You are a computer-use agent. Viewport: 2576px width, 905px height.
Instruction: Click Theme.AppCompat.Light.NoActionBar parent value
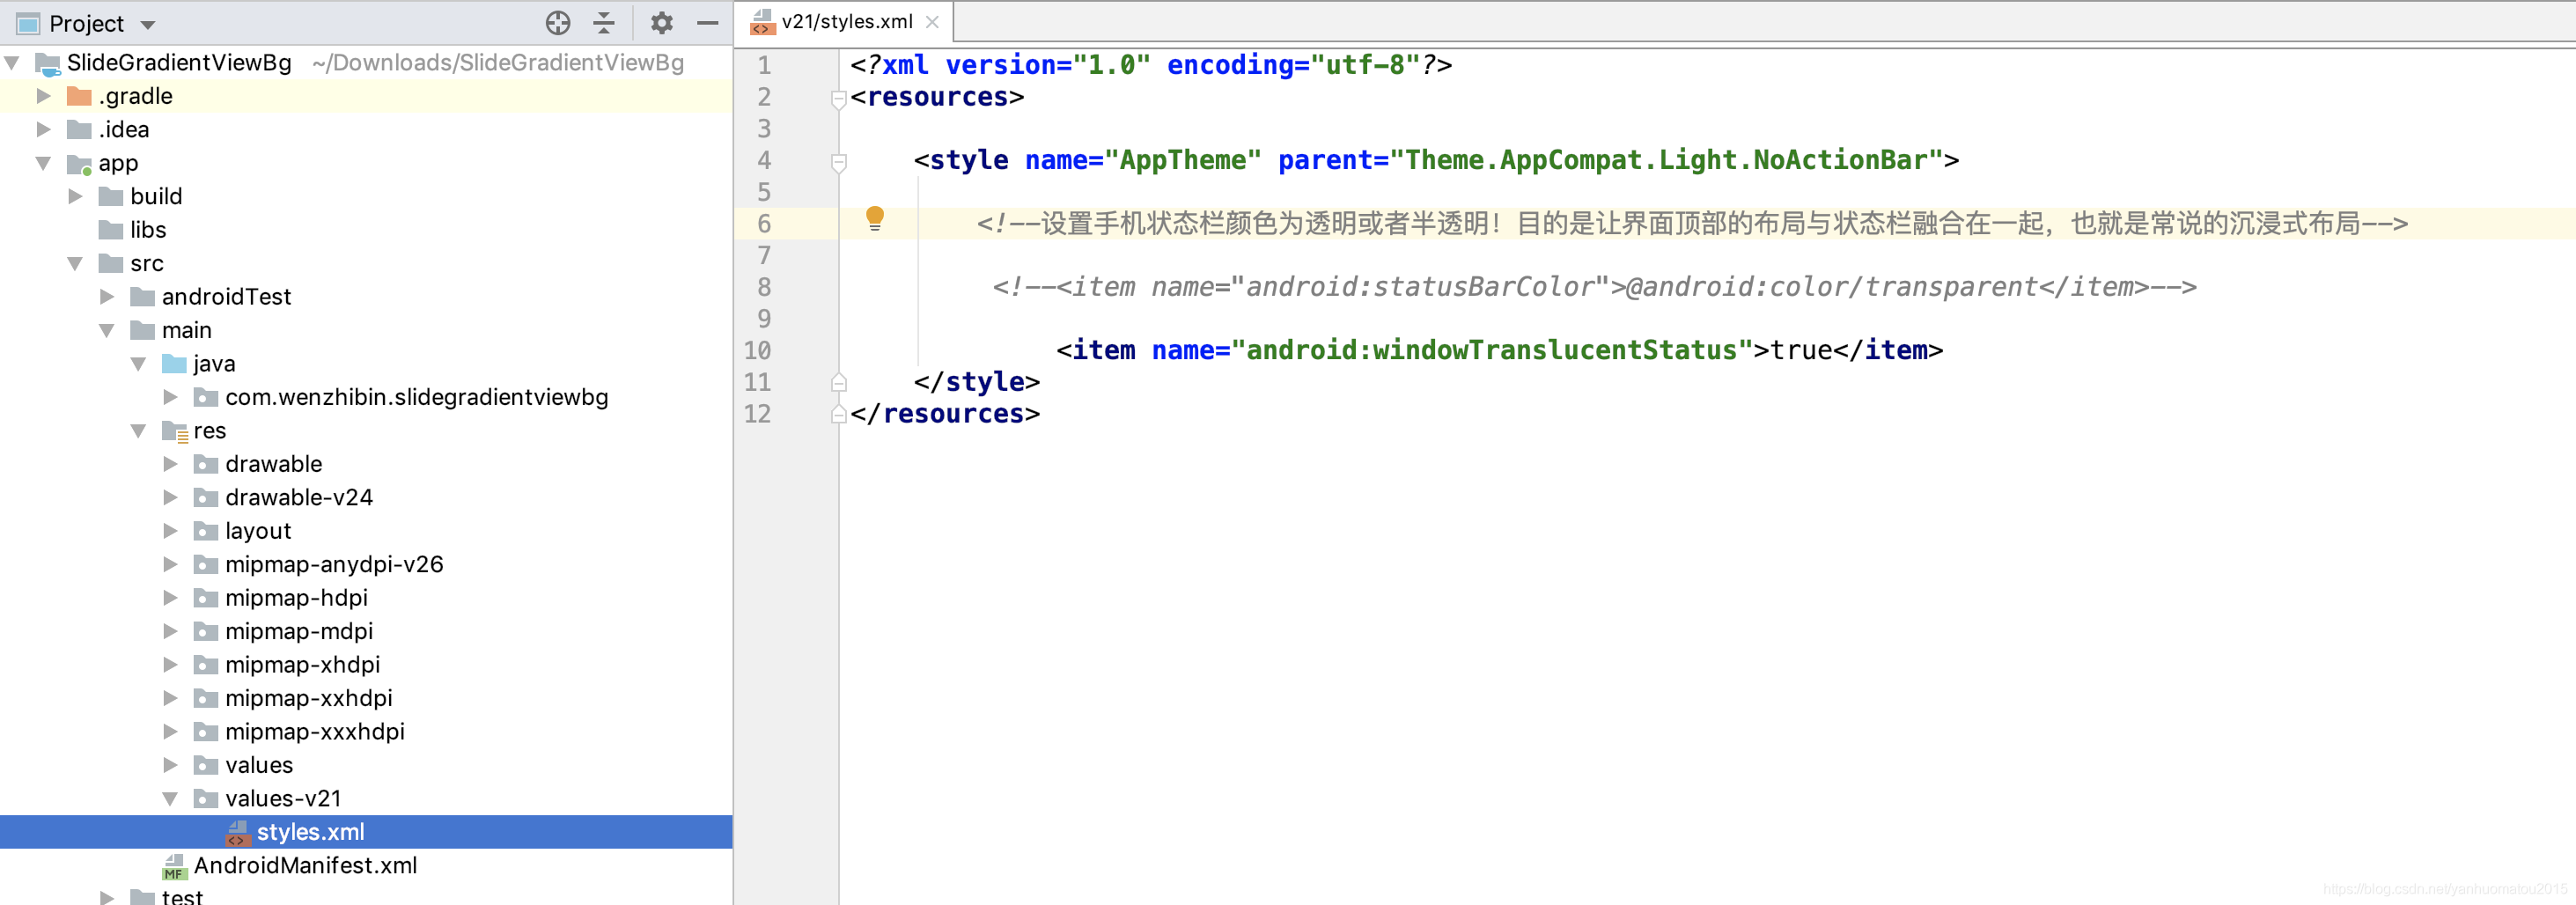pyautogui.click(x=1666, y=160)
